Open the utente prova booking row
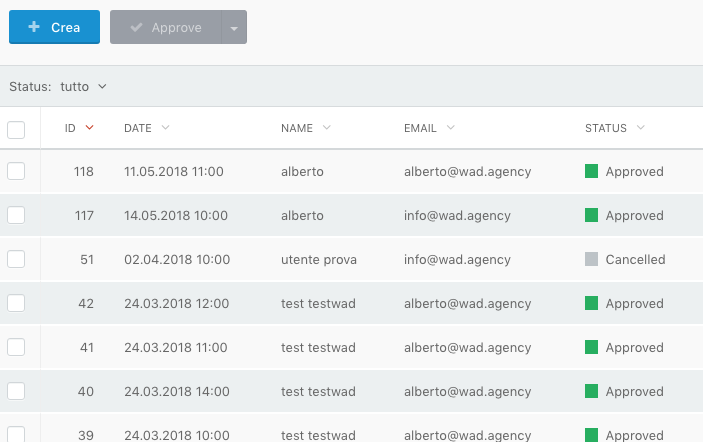The width and height of the screenshot is (703, 442). click(x=319, y=259)
